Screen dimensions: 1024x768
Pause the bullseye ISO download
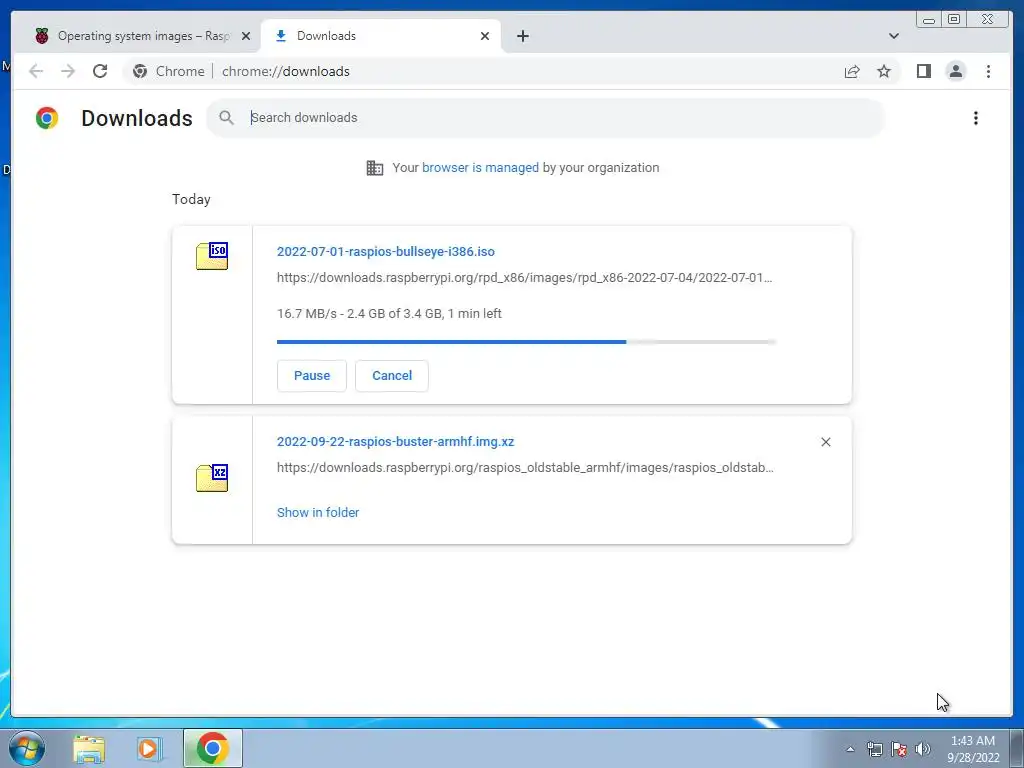tap(312, 376)
